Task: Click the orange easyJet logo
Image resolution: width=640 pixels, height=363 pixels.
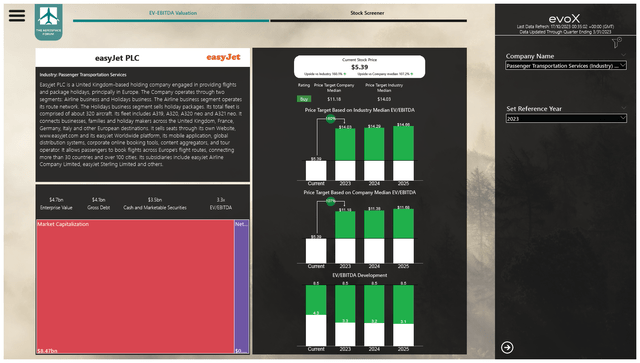Action: click(x=223, y=57)
